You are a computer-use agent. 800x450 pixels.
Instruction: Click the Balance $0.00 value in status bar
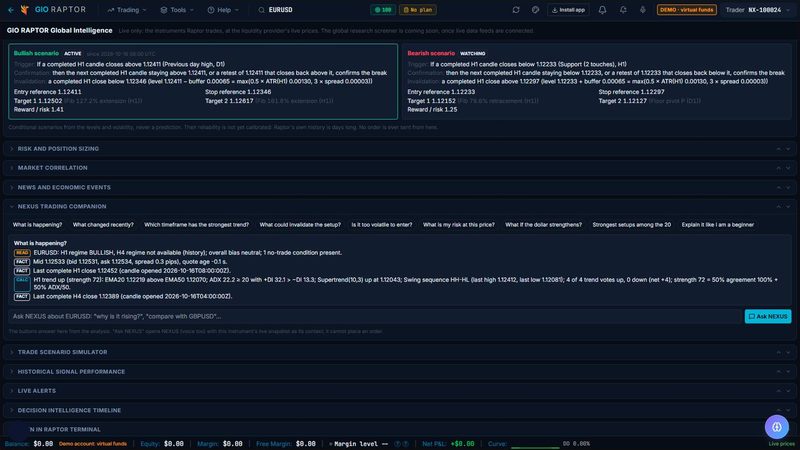(x=43, y=444)
